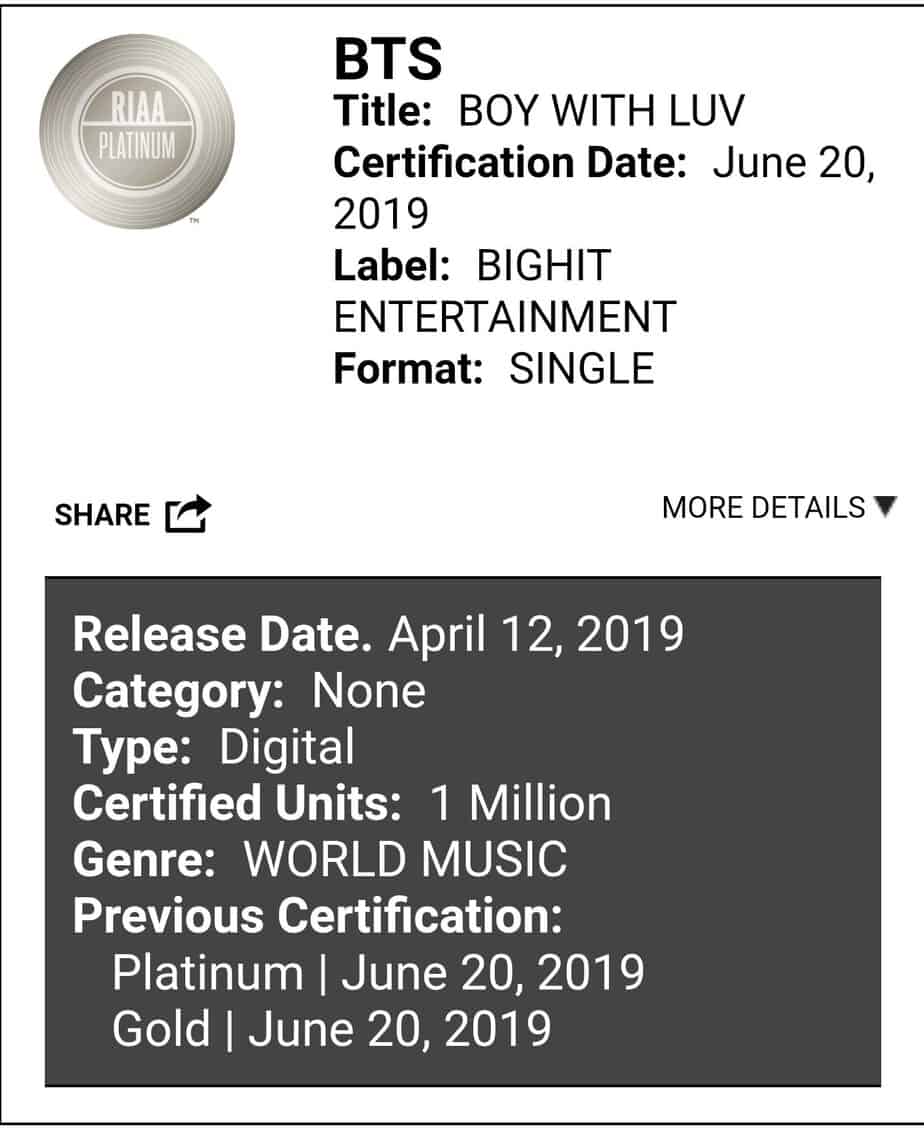Click the BOY WITH LUV title
The image size is (924, 1130).
[x=601, y=112]
